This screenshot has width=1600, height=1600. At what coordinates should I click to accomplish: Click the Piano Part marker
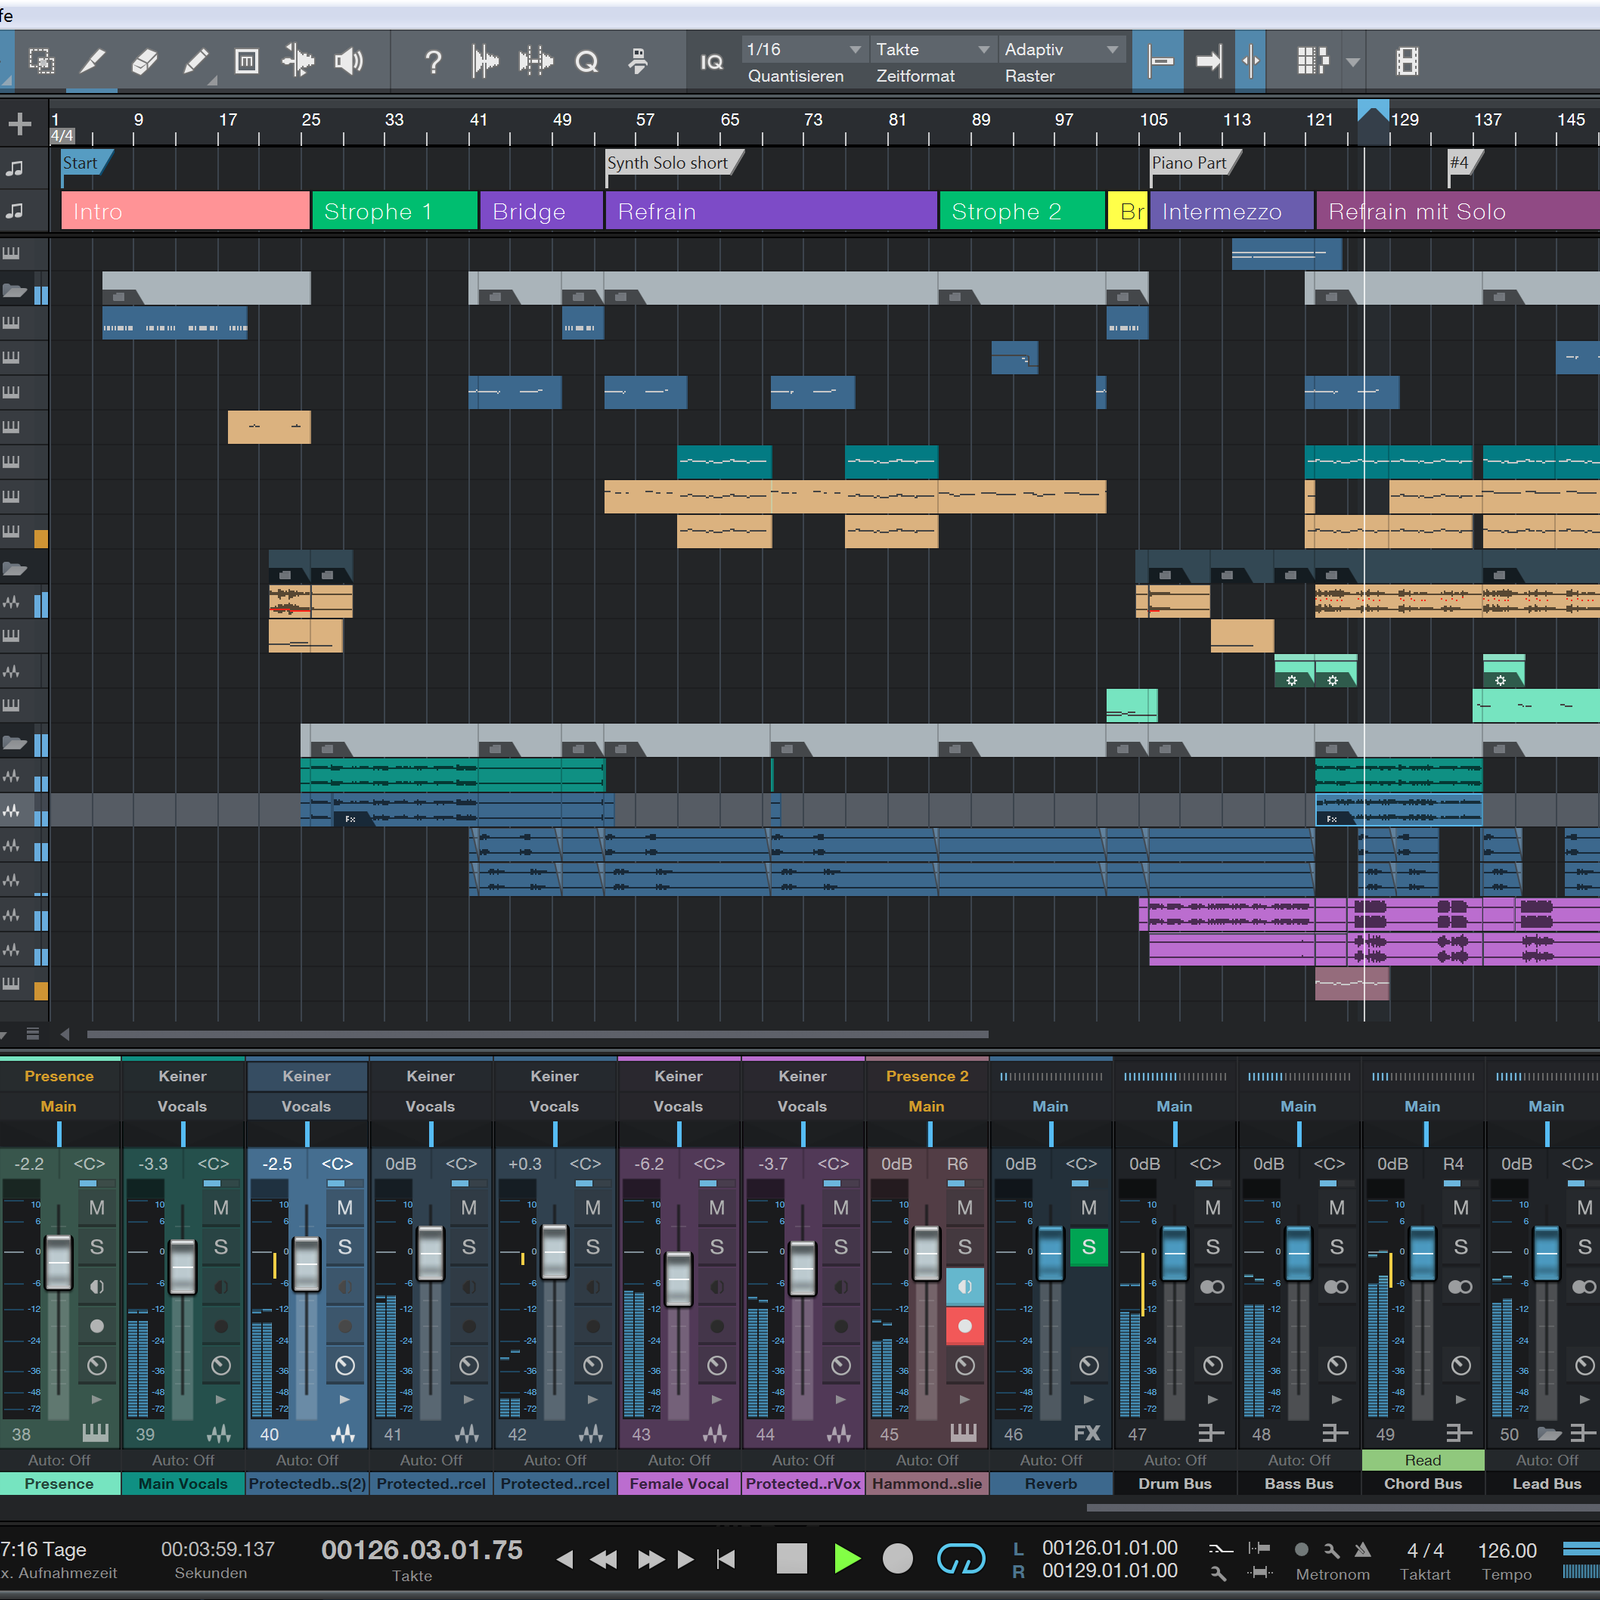1193,163
